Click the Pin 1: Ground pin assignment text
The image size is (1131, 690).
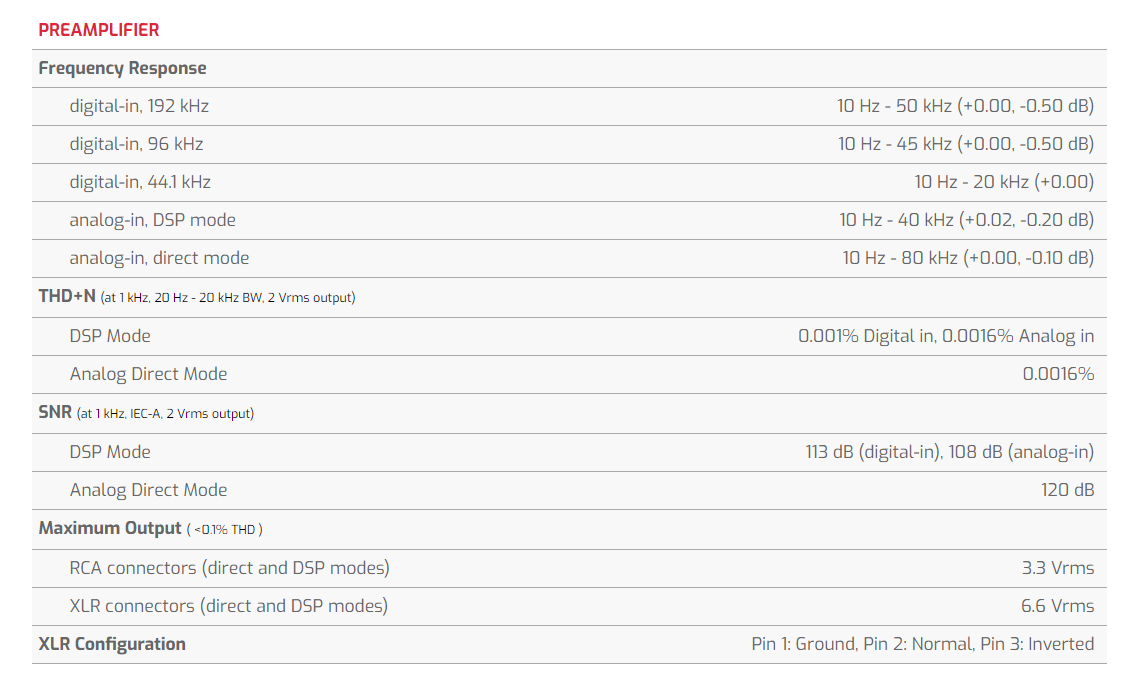(803, 644)
